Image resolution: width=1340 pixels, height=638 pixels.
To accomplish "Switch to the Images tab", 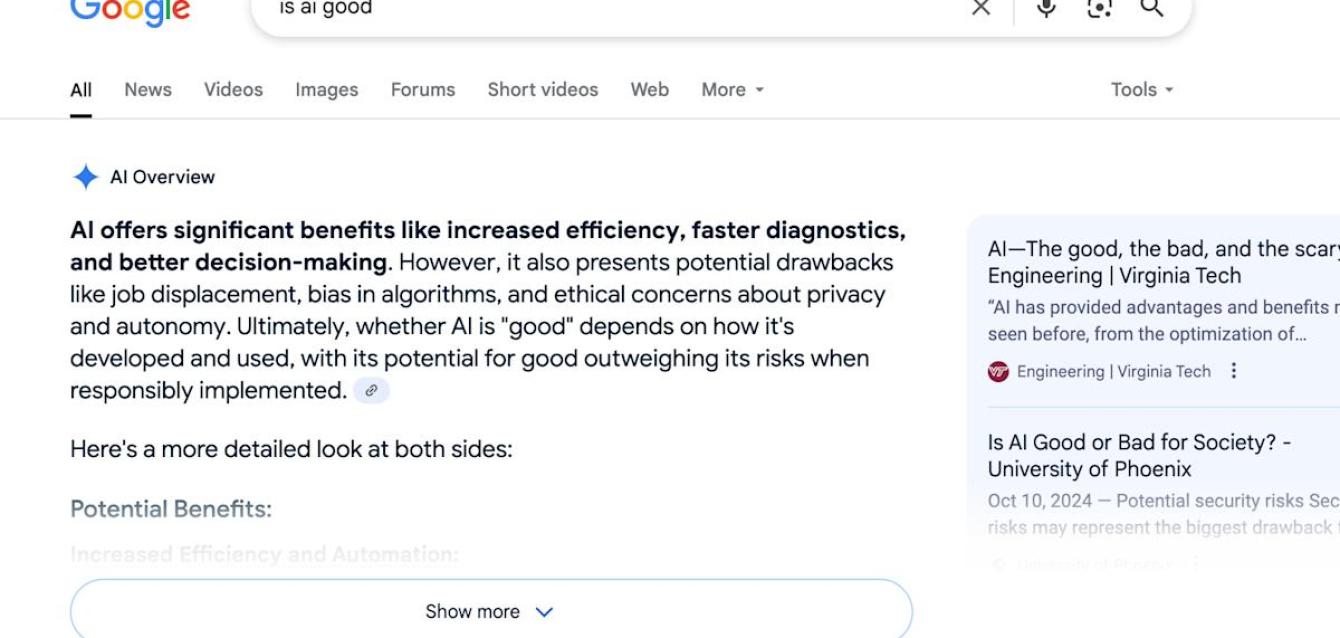I will click(326, 88).
